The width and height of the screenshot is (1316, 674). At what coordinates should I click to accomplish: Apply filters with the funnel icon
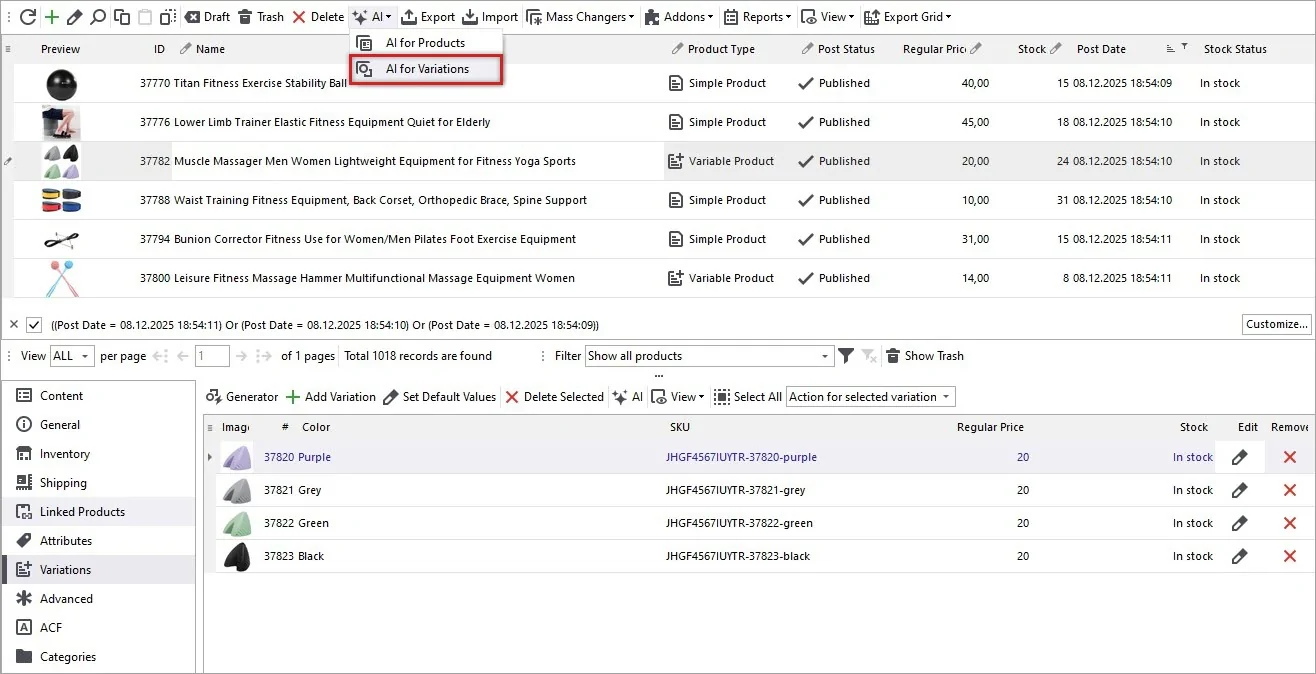(845, 356)
